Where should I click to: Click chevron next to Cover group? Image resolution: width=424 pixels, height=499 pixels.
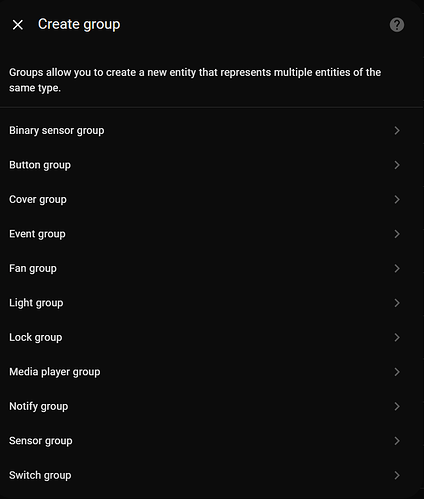397,199
